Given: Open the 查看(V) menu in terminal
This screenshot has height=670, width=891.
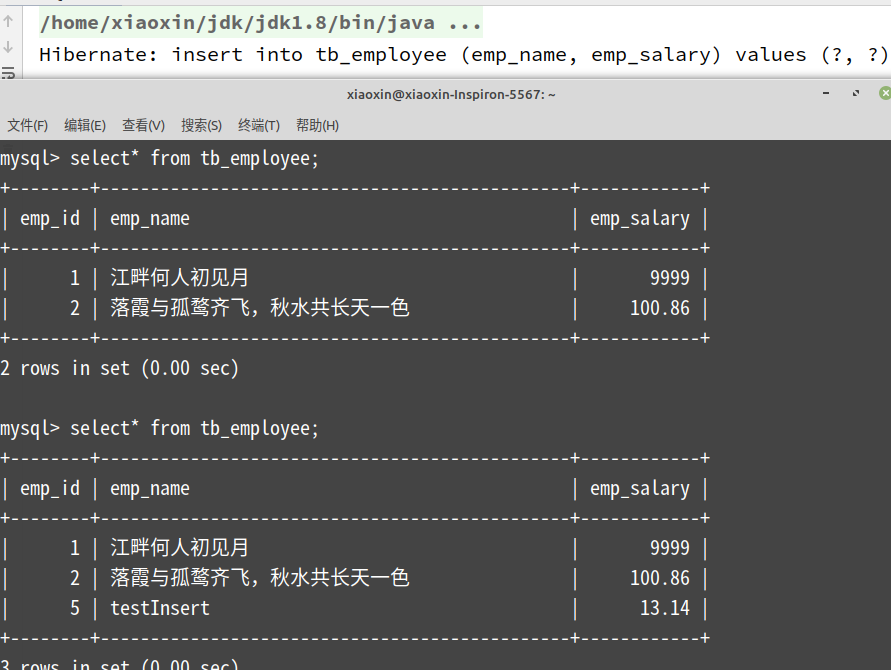Looking at the screenshot, I should click(143, 125).
